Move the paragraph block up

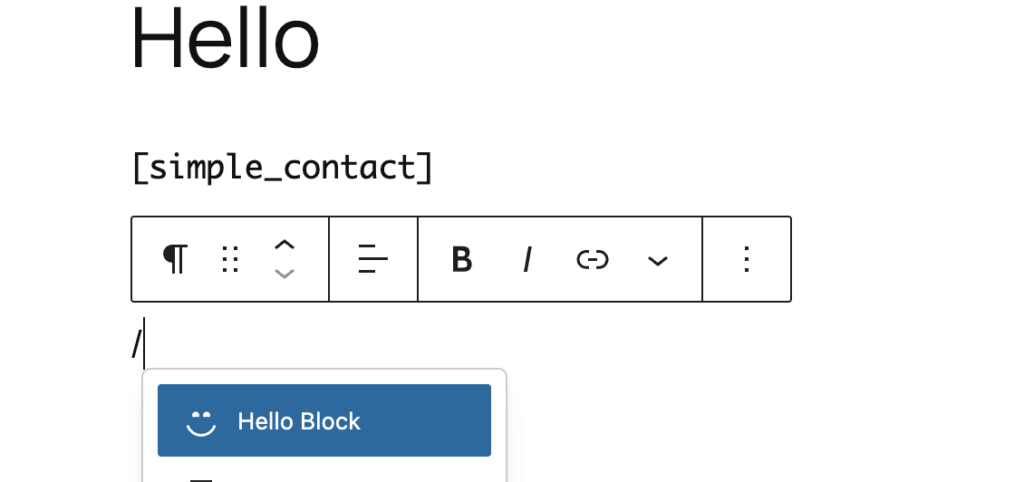(285, 244)
